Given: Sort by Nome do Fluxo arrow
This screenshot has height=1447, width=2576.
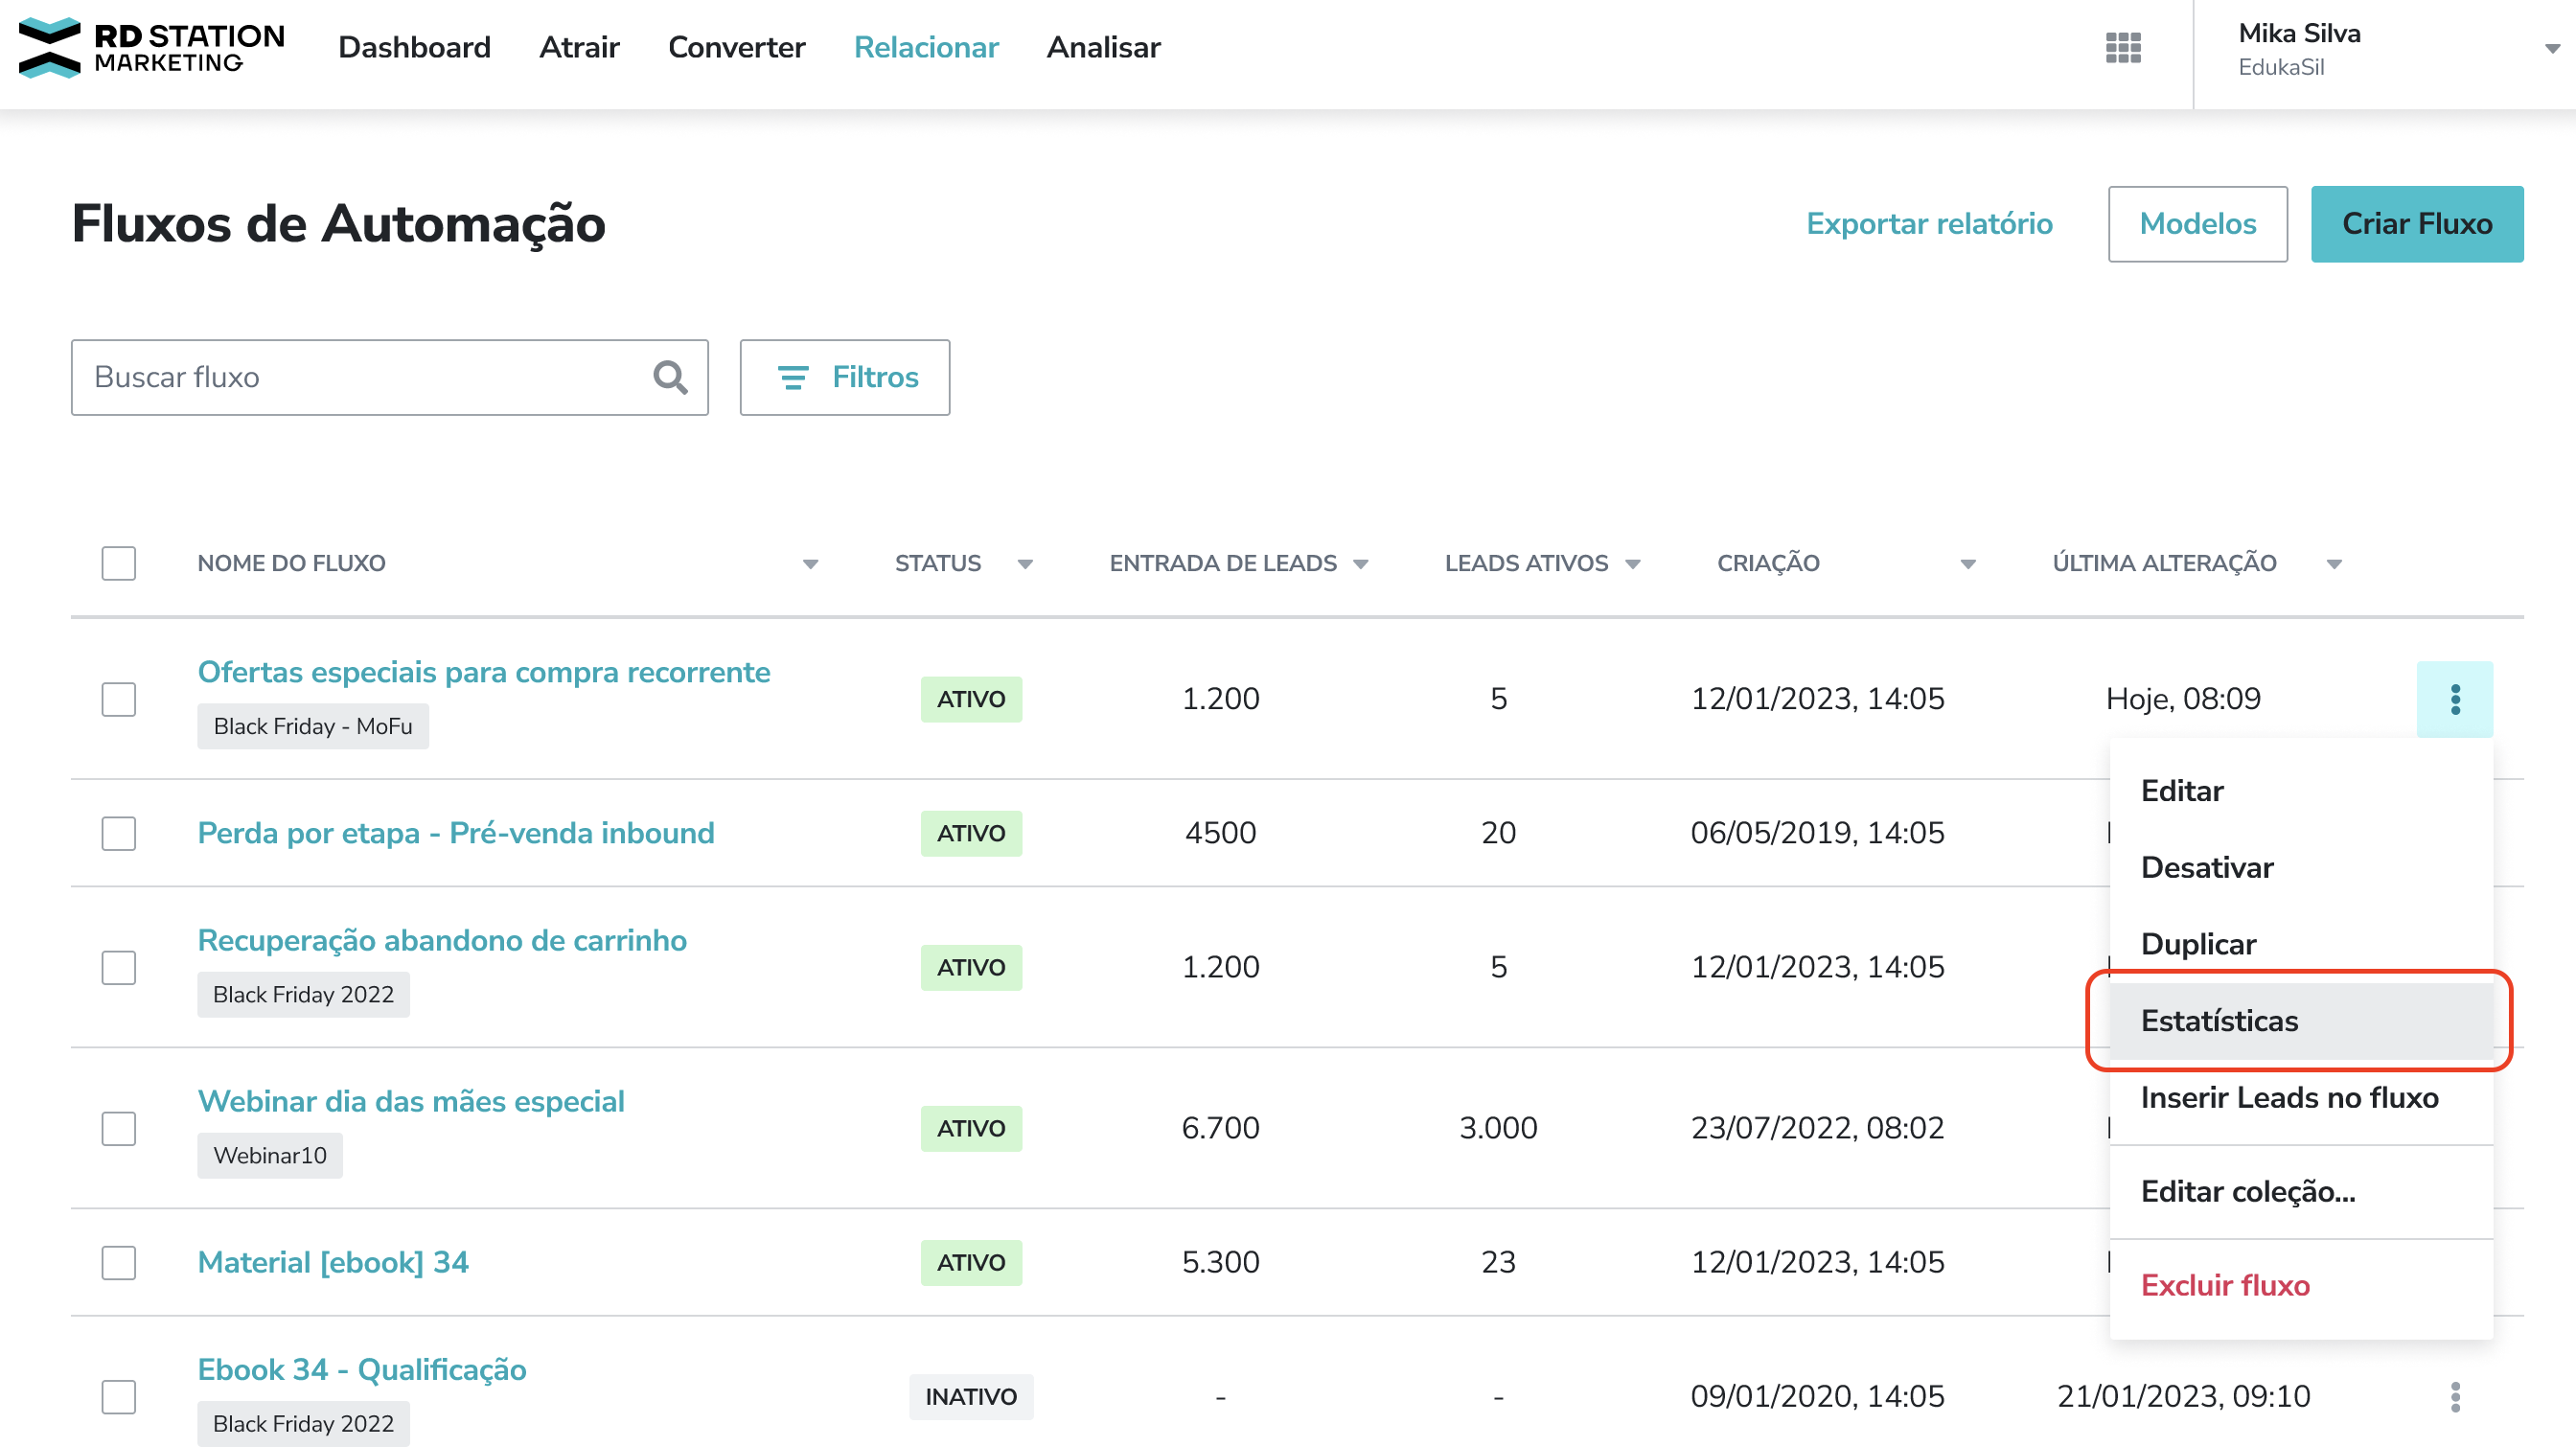Looking at the screenshot, I should [x=810, y=564].
